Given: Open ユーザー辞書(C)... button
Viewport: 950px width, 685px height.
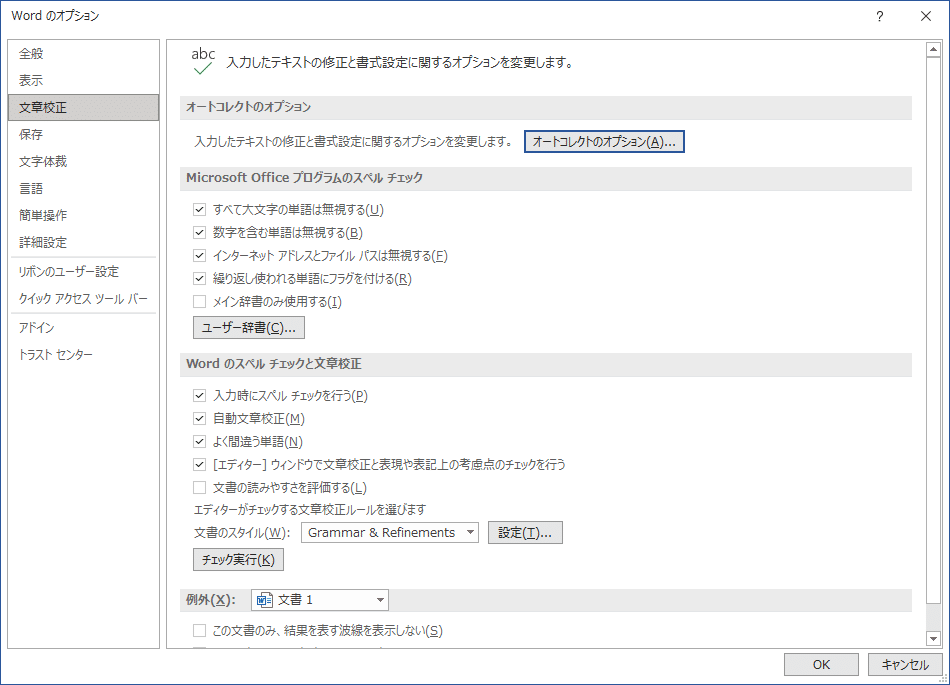Looking at the screenshot, I should point(248,328).
